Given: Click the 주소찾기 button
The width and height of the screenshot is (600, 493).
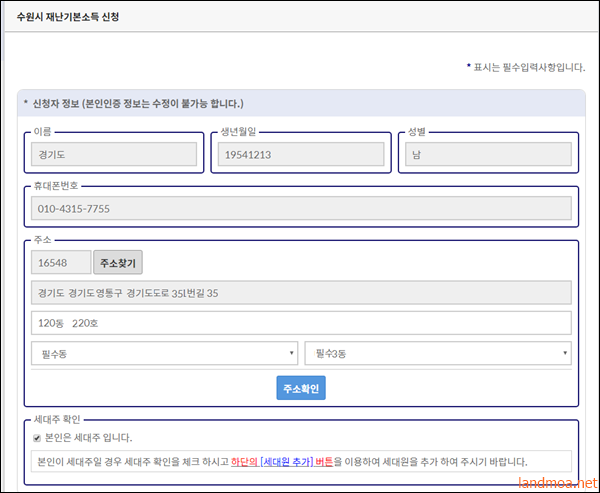Looking at the screenshot, I should tap(118, 263).
